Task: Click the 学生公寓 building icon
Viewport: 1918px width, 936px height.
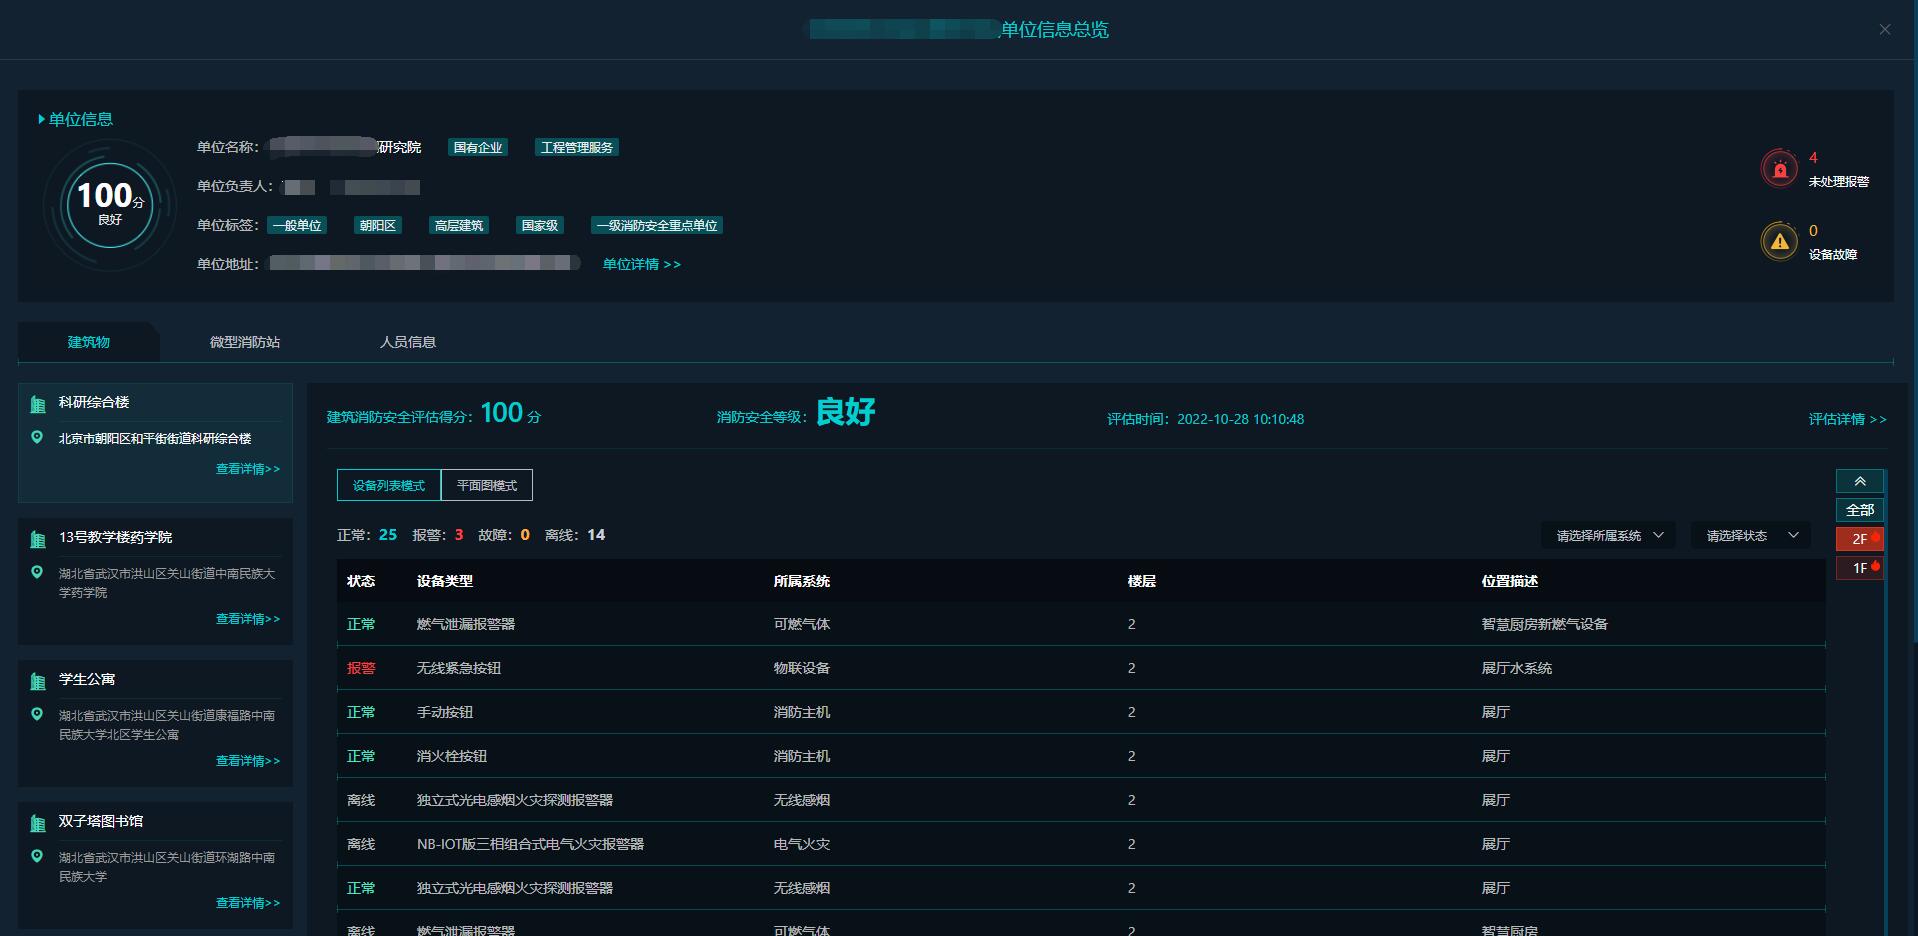Action: [38, 681]
